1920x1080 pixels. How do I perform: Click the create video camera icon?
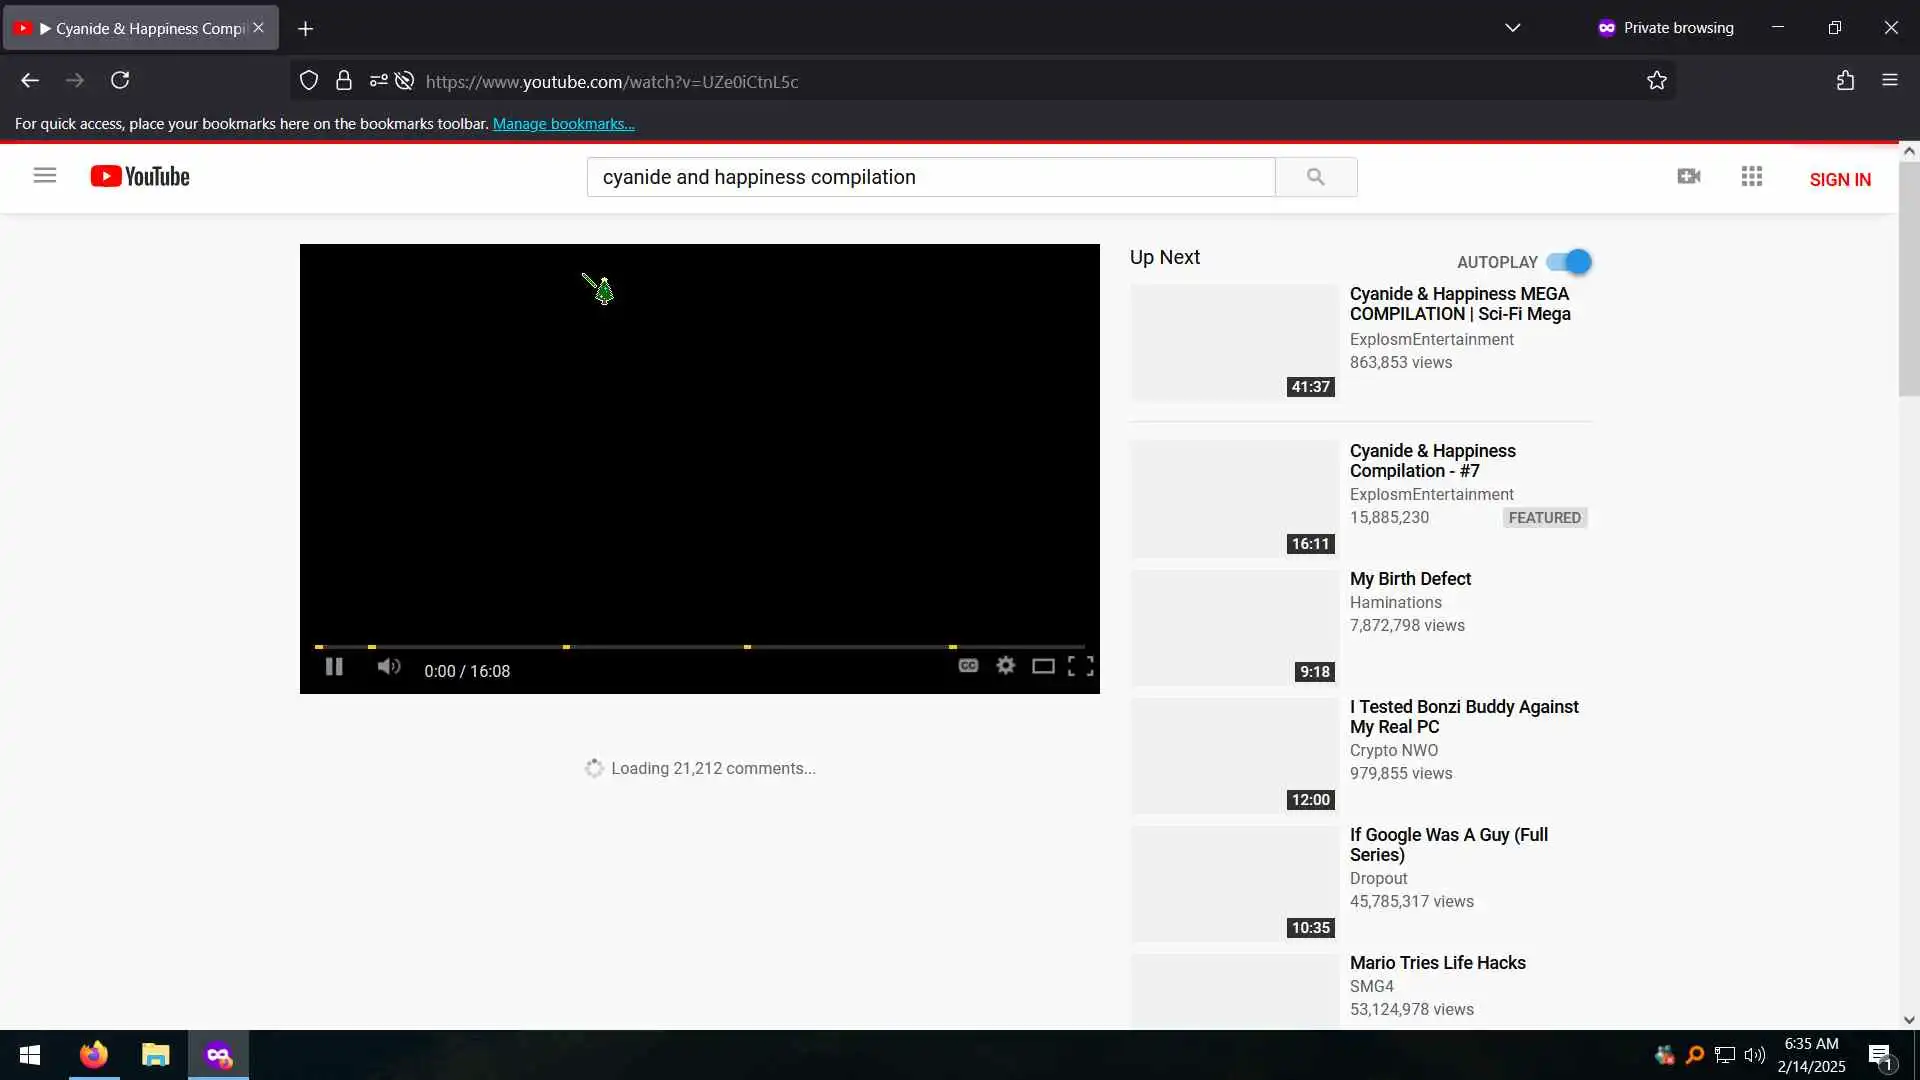point(1689,177)
